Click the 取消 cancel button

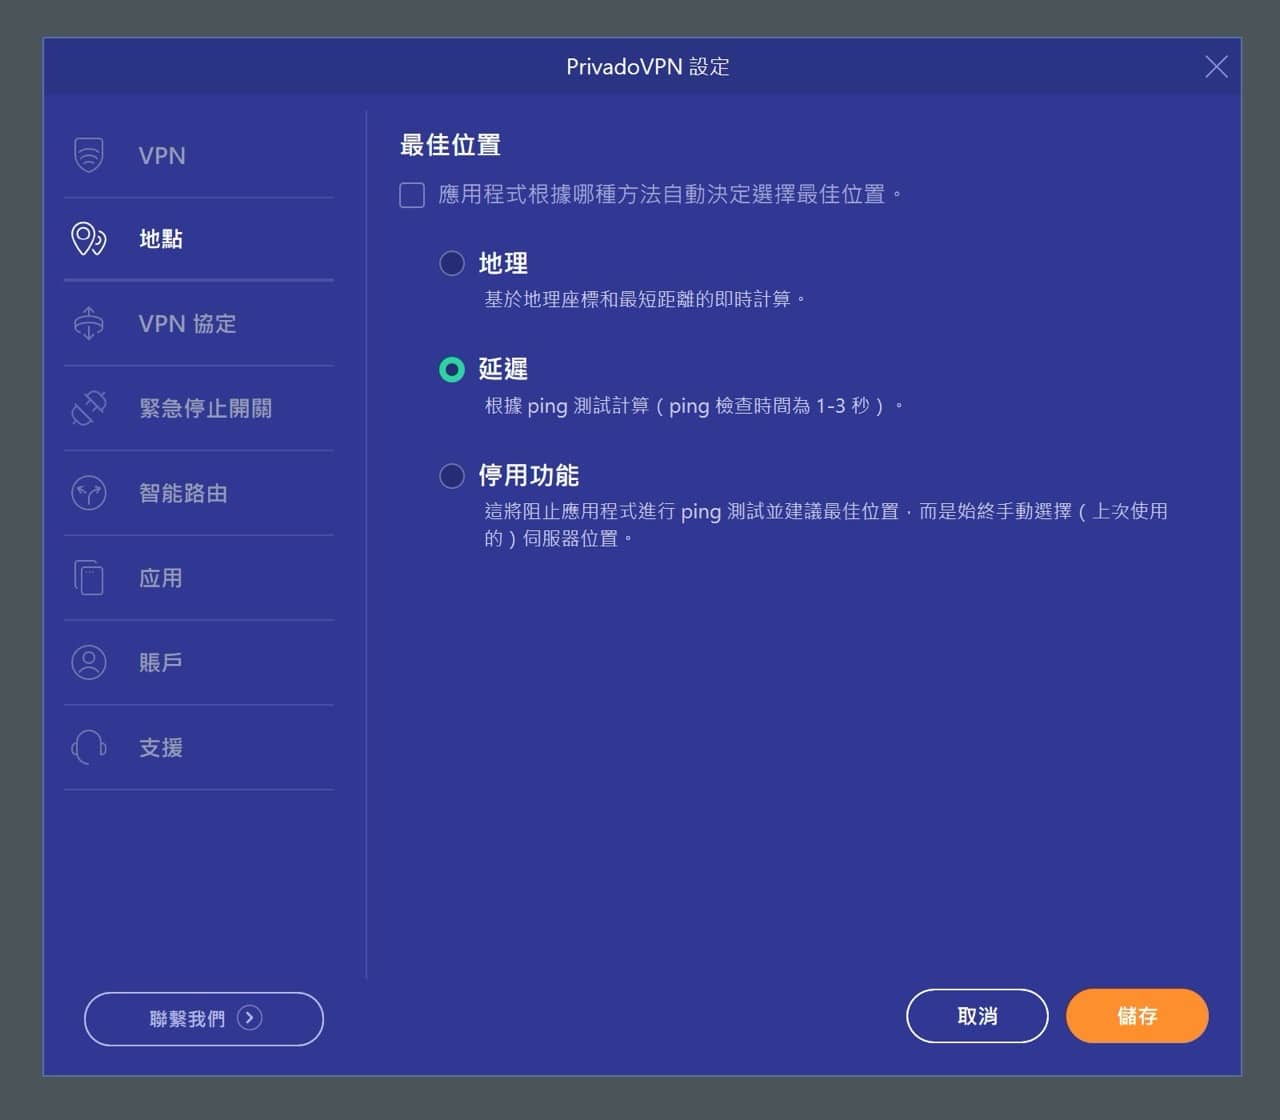pyautogui.click(x=977, y=1016)
